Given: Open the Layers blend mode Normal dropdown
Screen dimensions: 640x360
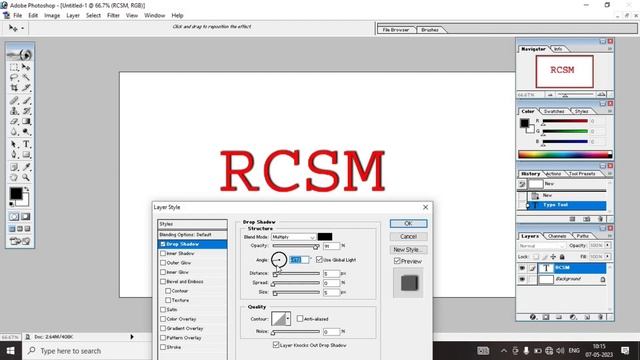Looking at the screenshot, I should point(542,246).
